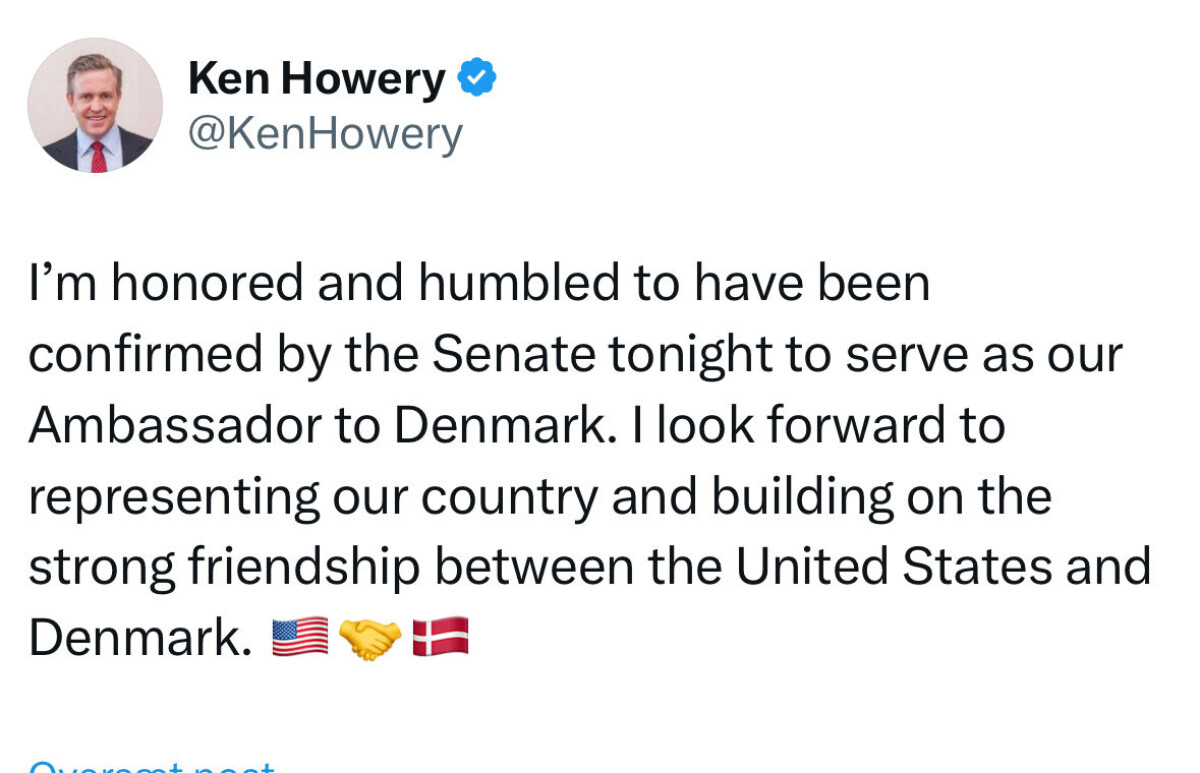This screenshot has height=773, width=1200.
Task: Click the handshake emoji
Action: pyautogui.click(x=370, y=637)
